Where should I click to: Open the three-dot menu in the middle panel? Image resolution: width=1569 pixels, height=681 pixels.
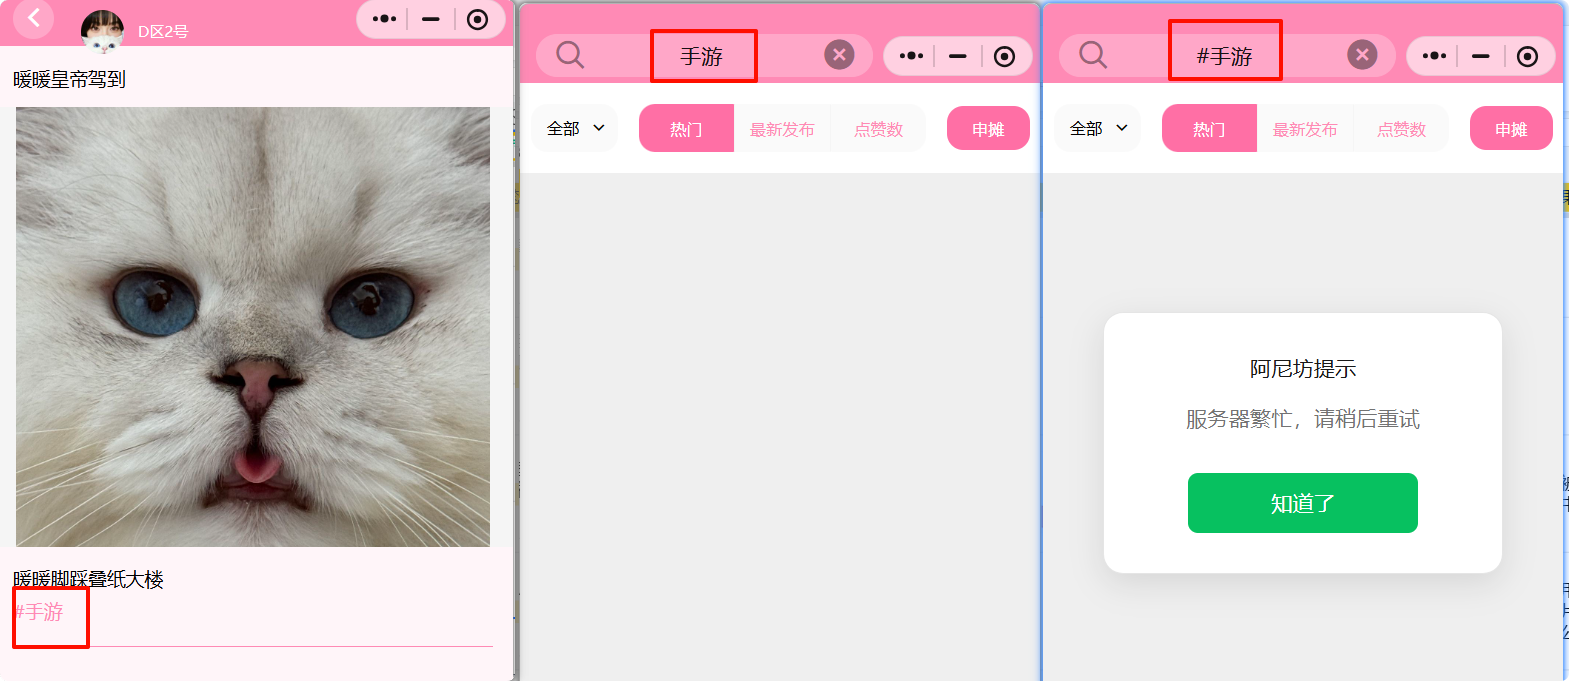[x=911, y=56]
